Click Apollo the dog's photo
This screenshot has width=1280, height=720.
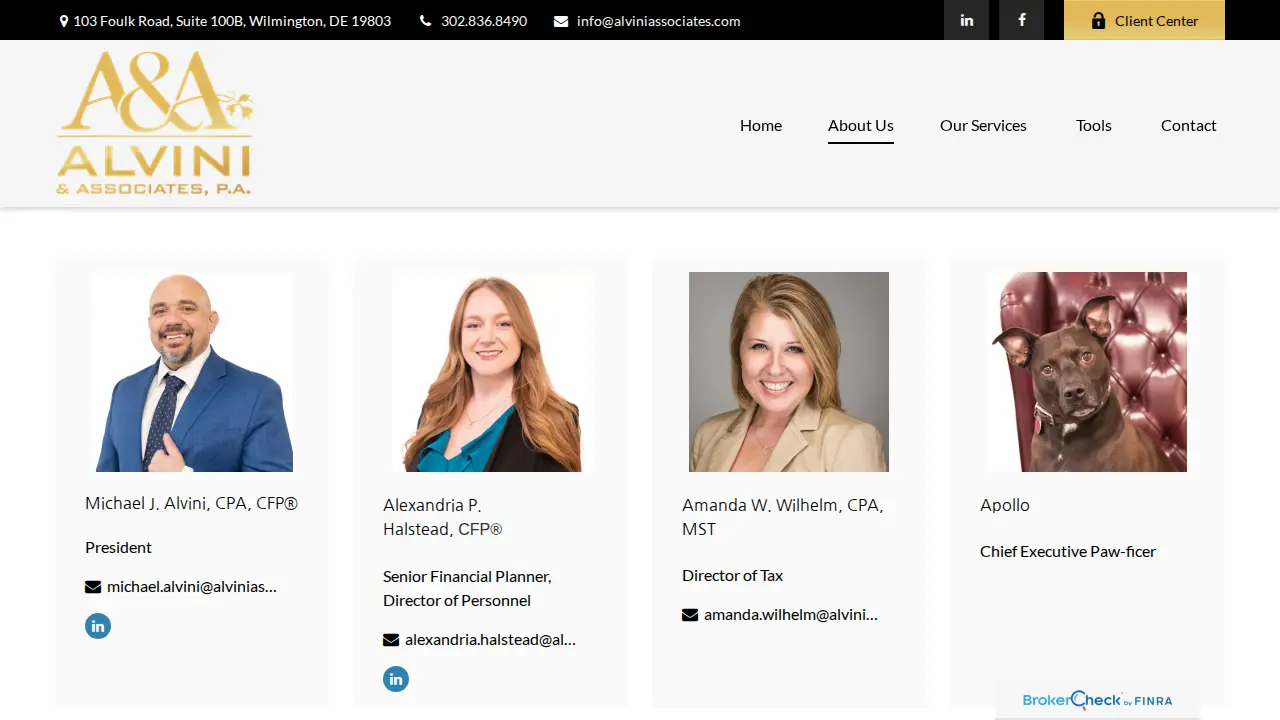1087,372
